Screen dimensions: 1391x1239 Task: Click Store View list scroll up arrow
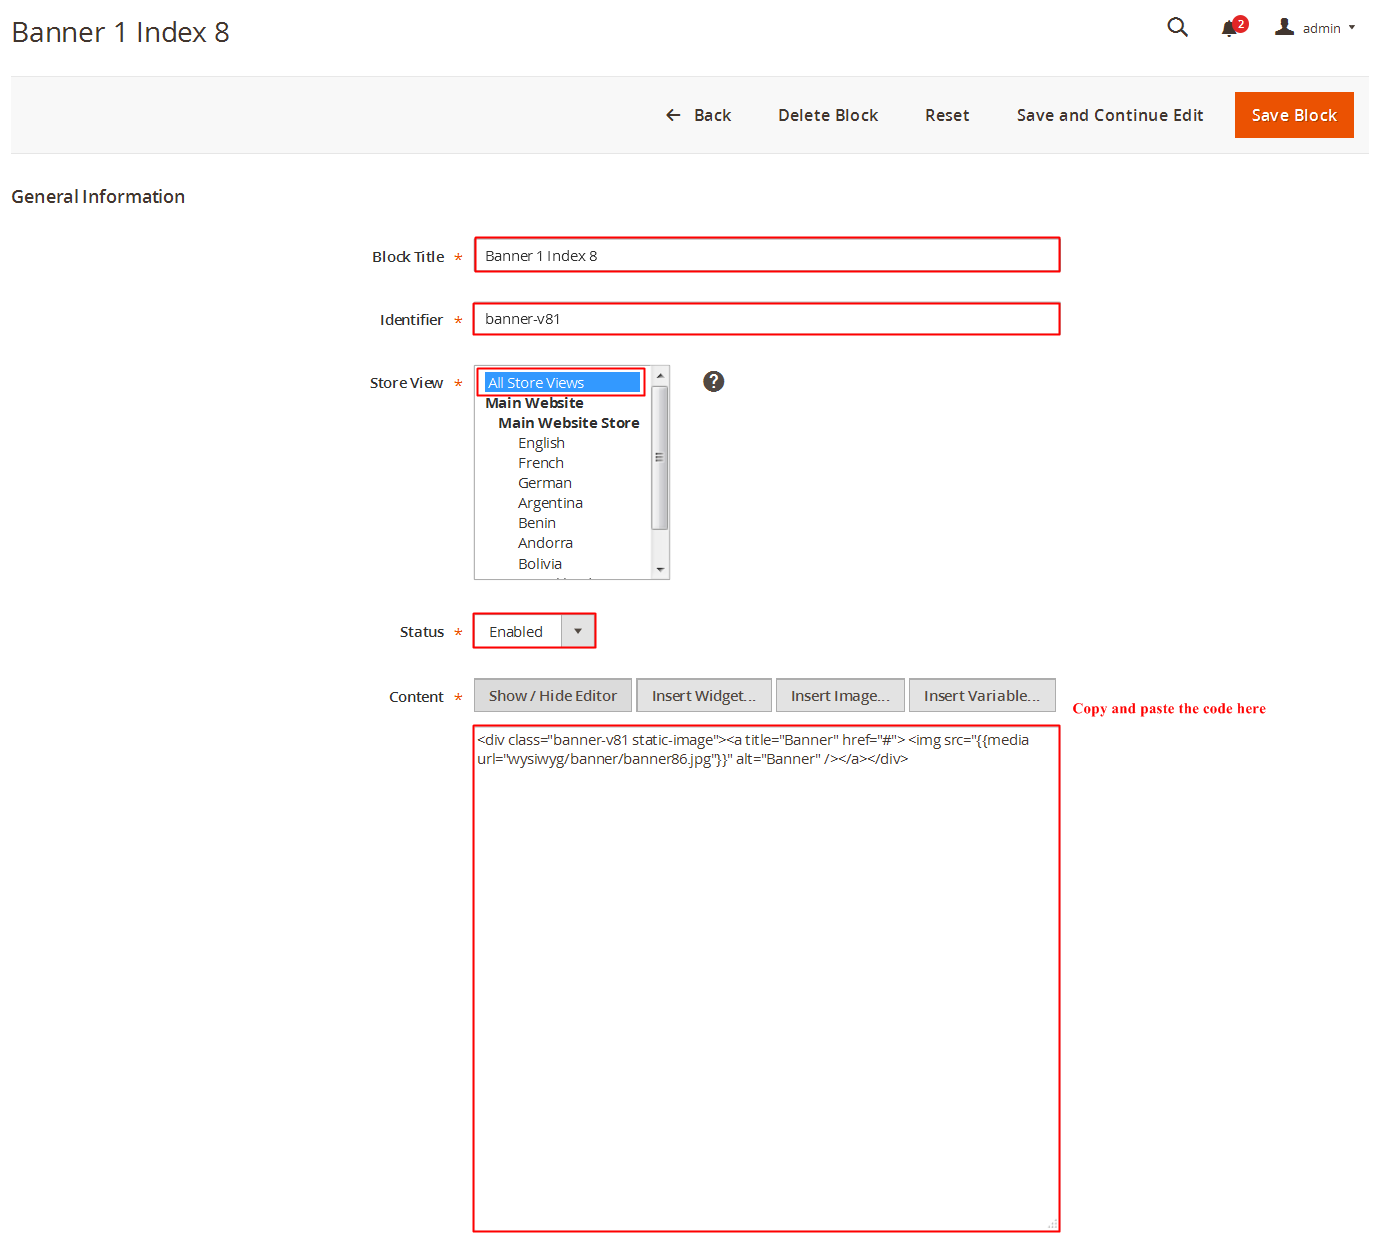pyautogui.click(x=660, y=375)
